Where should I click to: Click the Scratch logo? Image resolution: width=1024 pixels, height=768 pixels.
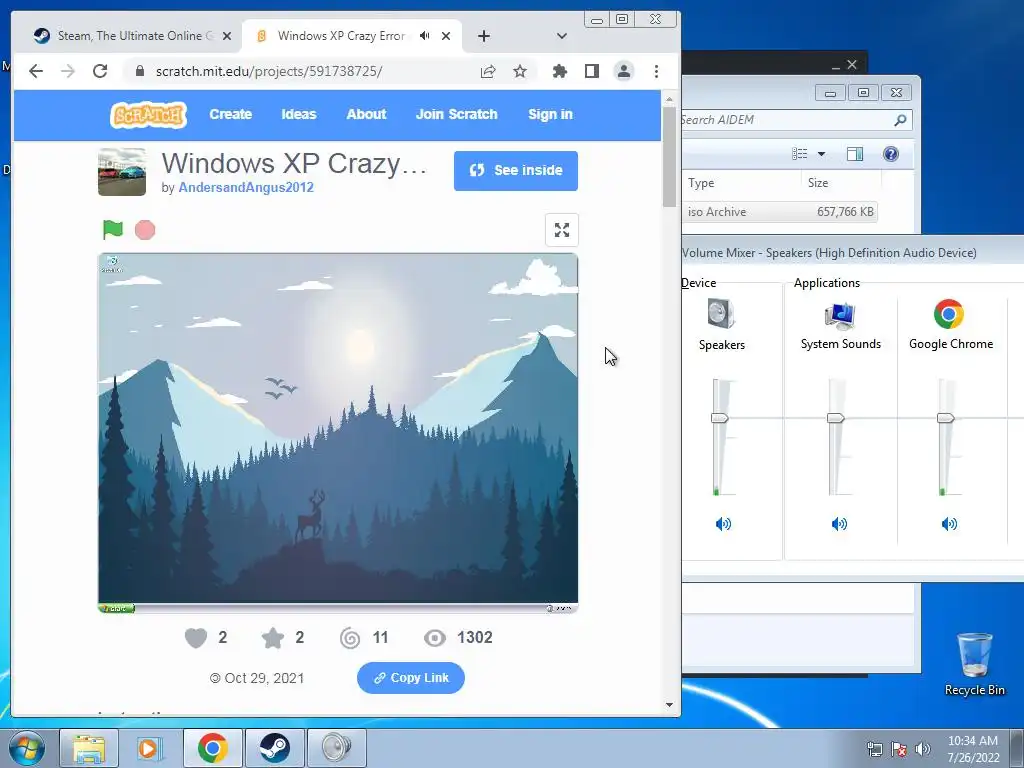pos(148,115)
